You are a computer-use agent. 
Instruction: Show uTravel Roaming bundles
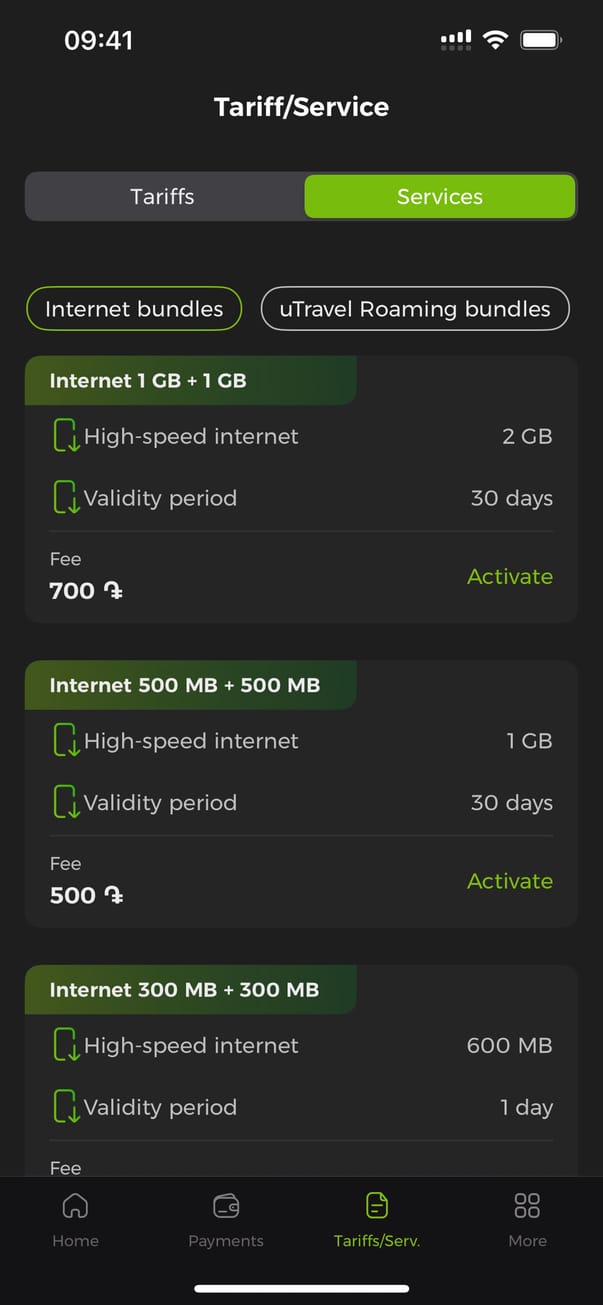(x=415, y=309)
